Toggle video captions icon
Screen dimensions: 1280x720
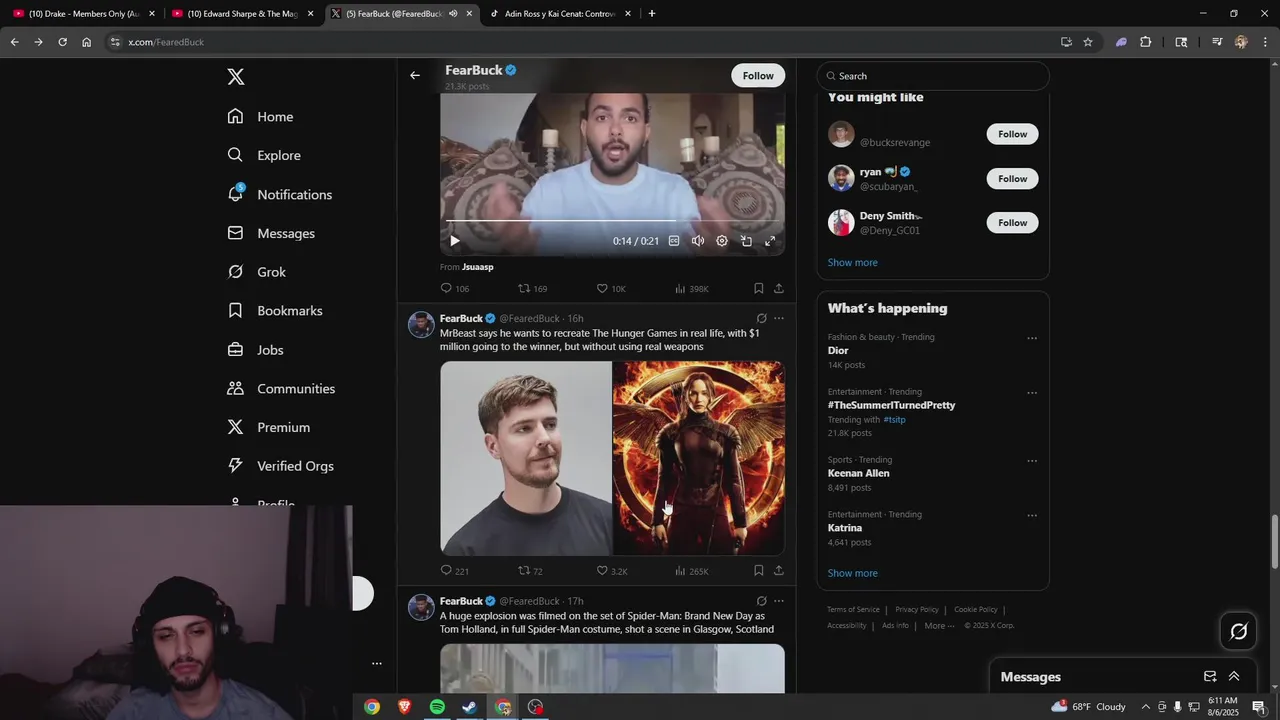point(674,241)
